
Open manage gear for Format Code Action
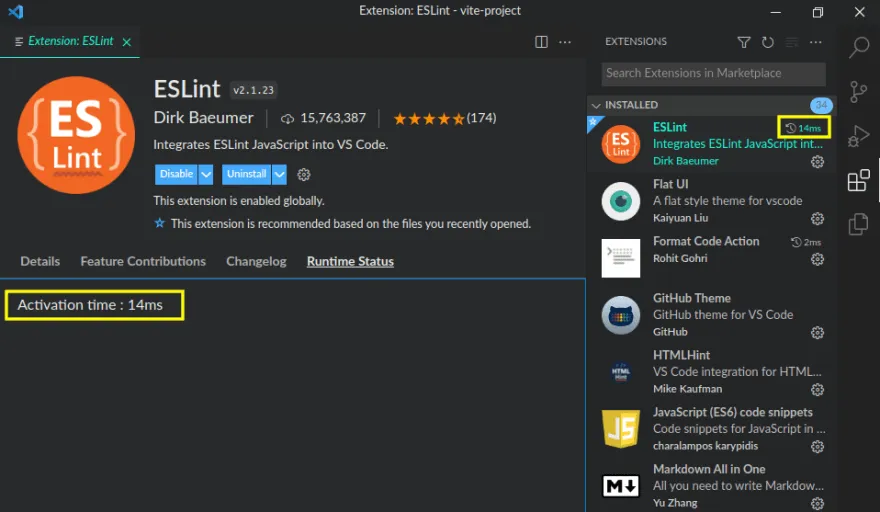tap(818, 259)
